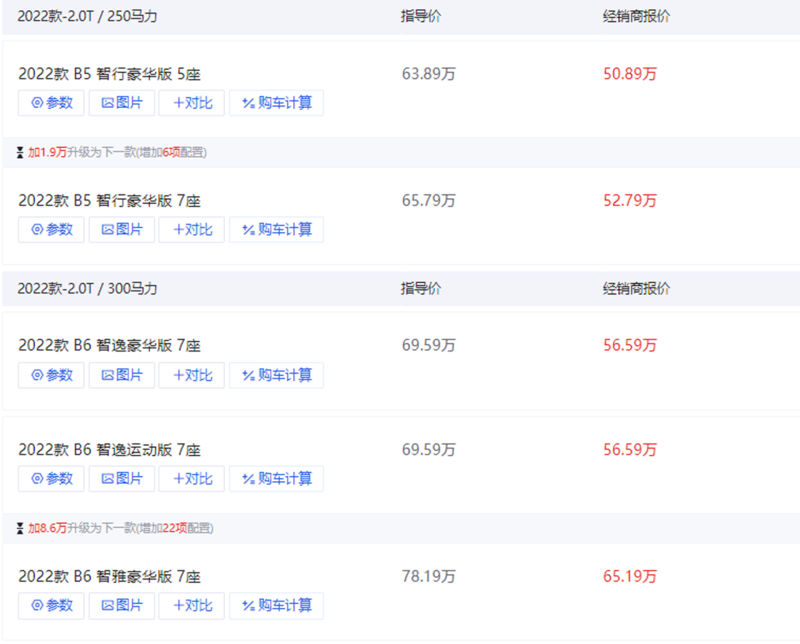Open 参数 for B5 智行豪华版 5座
This screenshot has width=800, height=644.
tap(51, 103)
